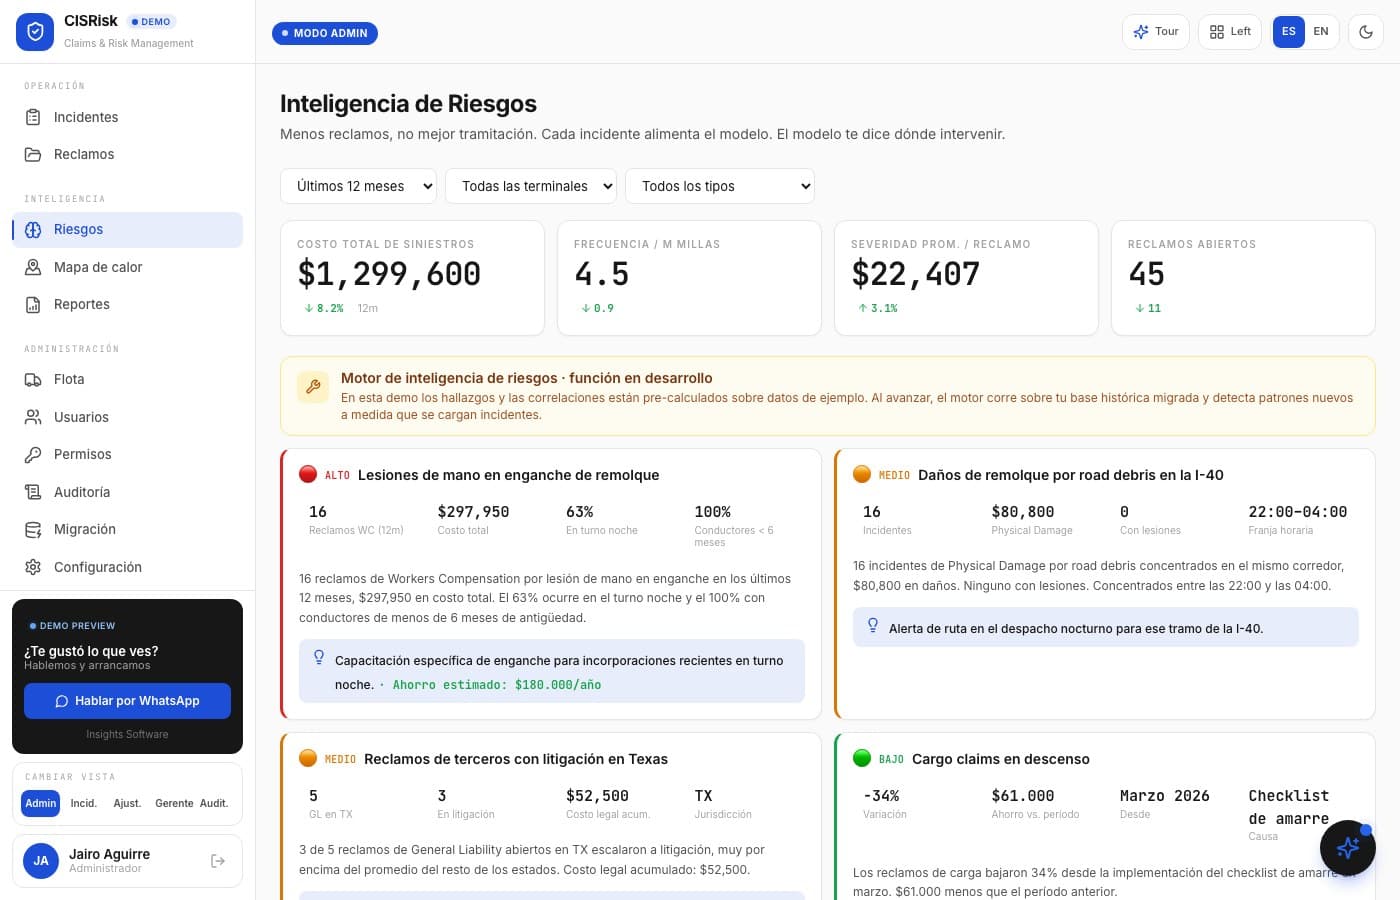1400x900 pixels.
Task: Click the Frecuencia / M millas value 4.5
Action: (601, 274)
